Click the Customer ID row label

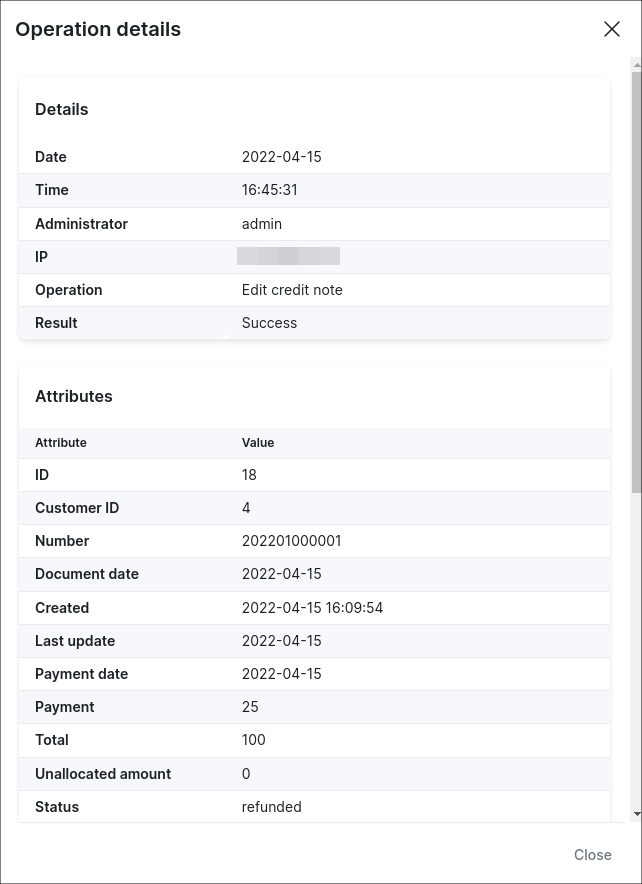(x=77, y=508)
